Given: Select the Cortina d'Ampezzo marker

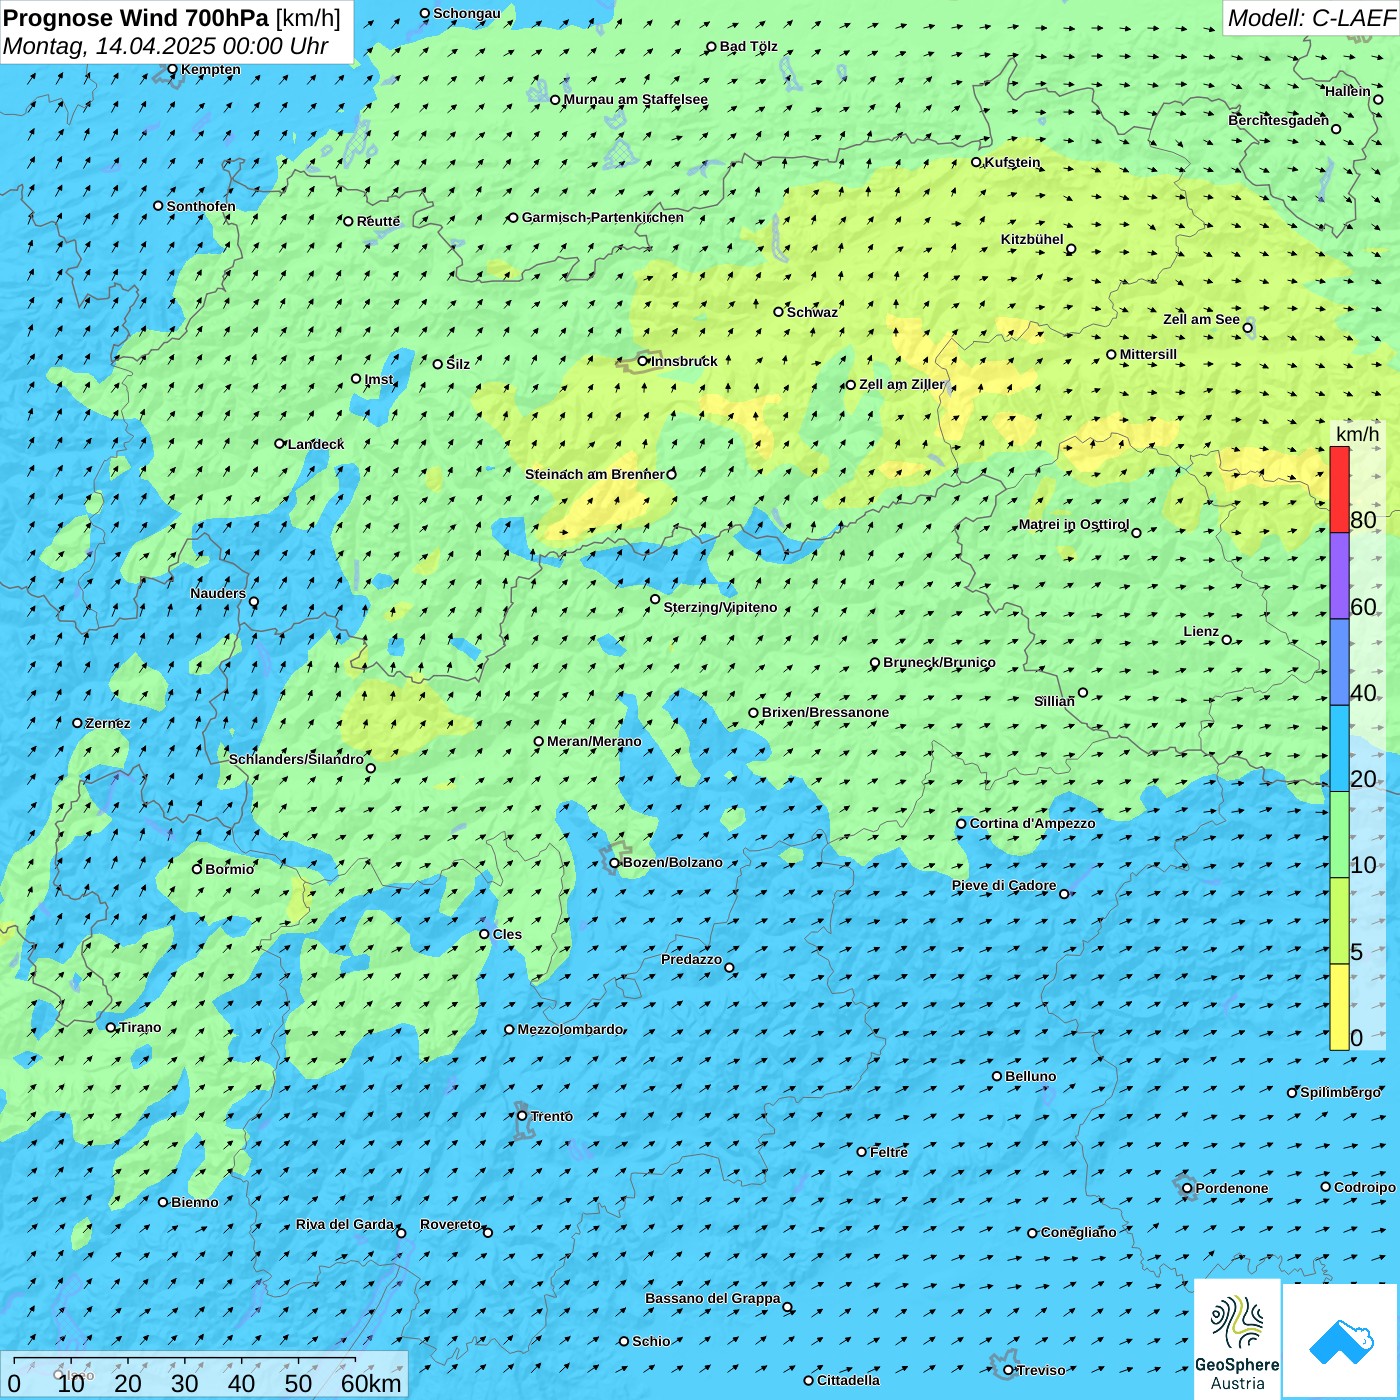Looking at the screenshot, I should pos(961,824).
